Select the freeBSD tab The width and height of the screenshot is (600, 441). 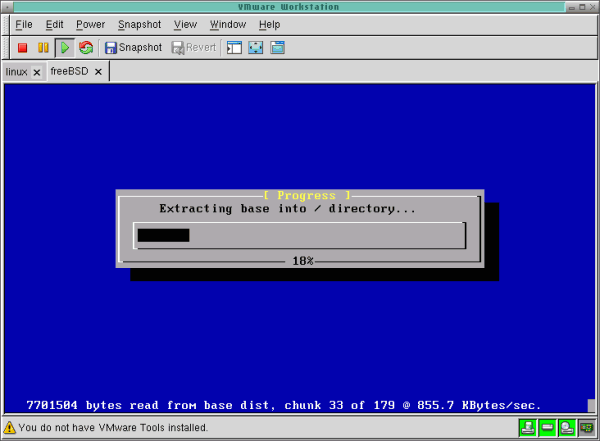(69, 71)
